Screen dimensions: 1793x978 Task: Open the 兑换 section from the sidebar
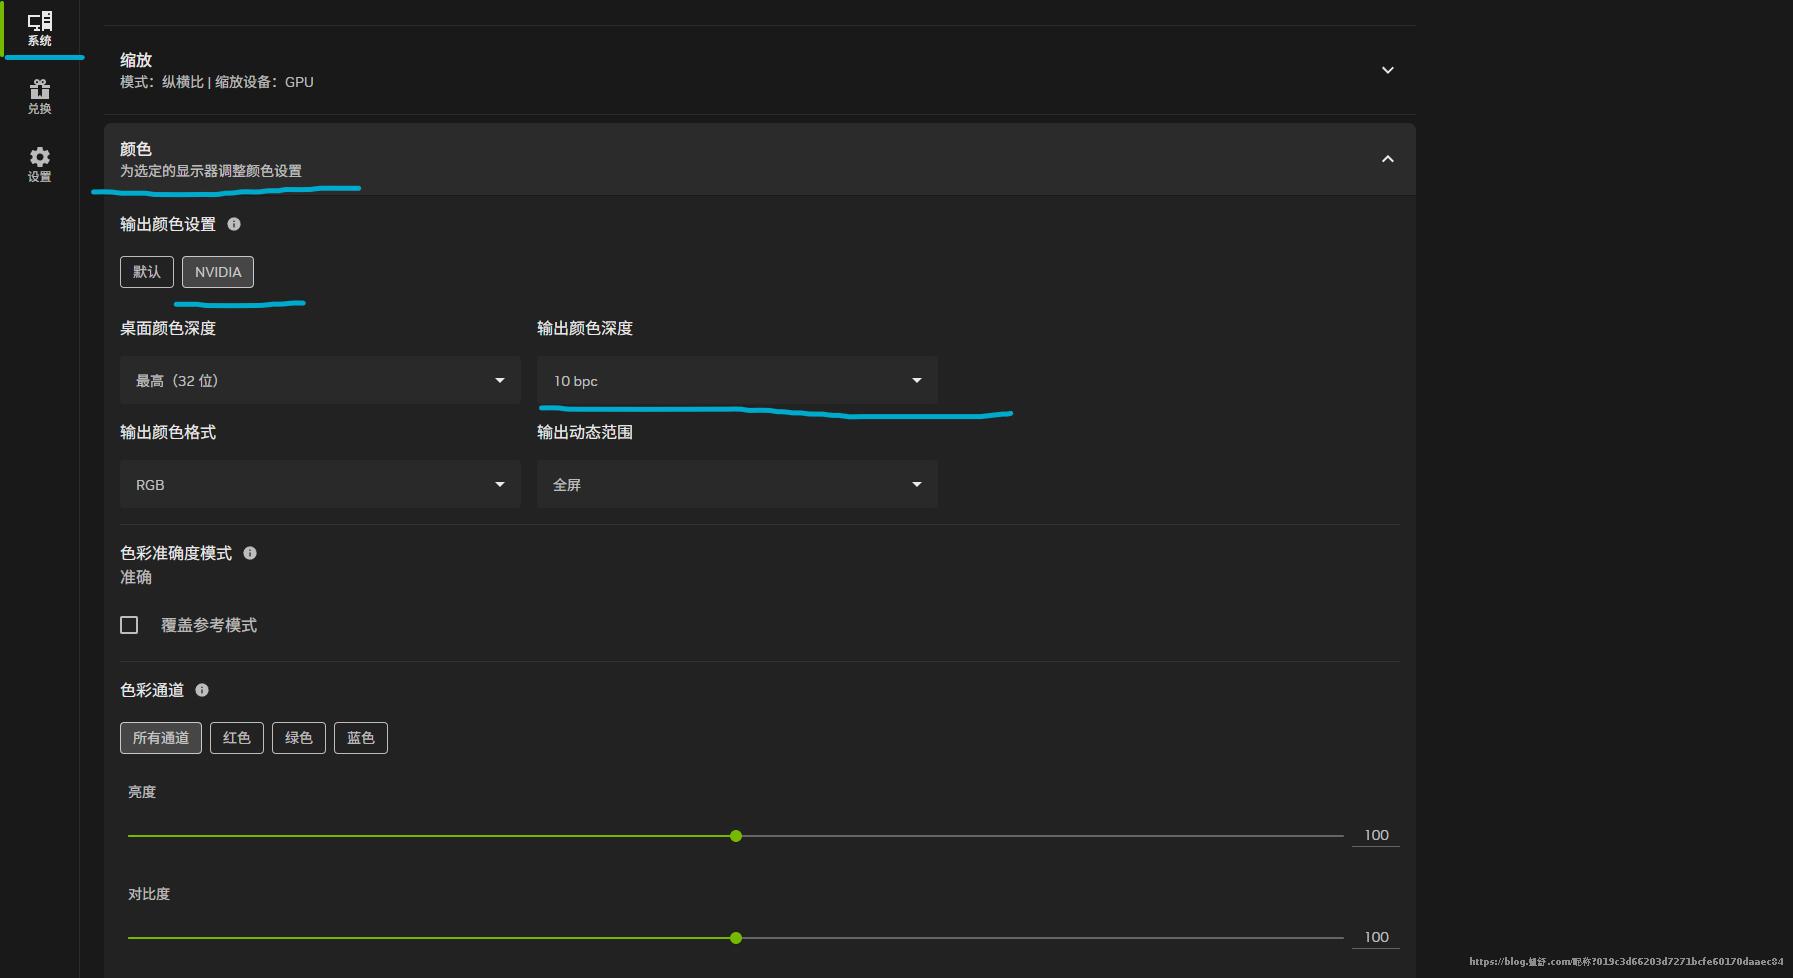point(40,95)
